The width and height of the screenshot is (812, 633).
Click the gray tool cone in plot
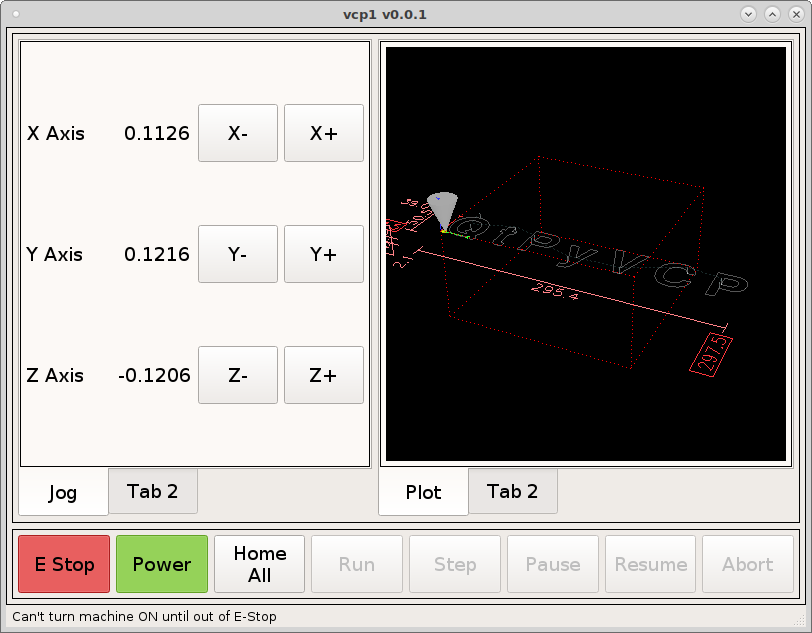coord(443,208)
